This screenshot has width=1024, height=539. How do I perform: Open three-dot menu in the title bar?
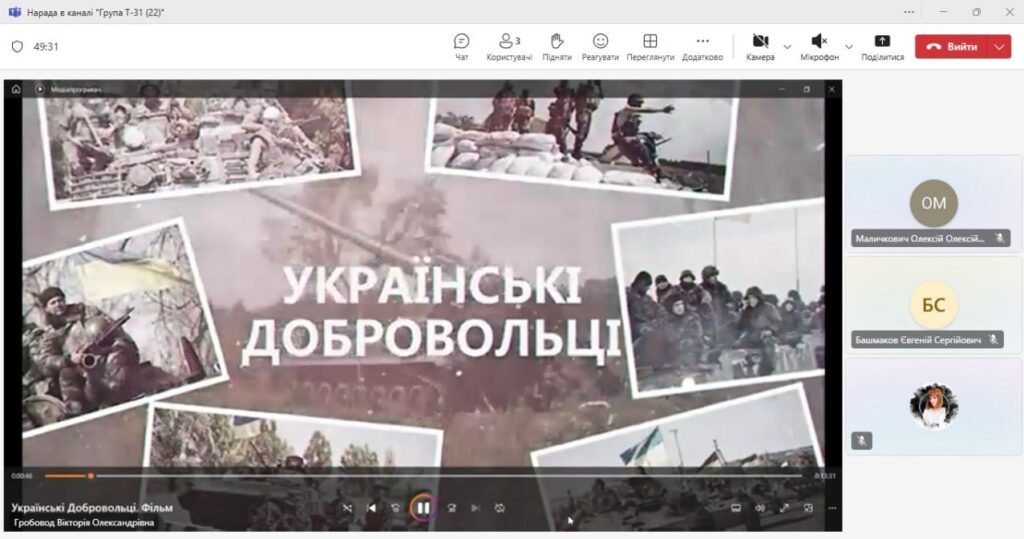pyautogui.click(x=908, y=12)
